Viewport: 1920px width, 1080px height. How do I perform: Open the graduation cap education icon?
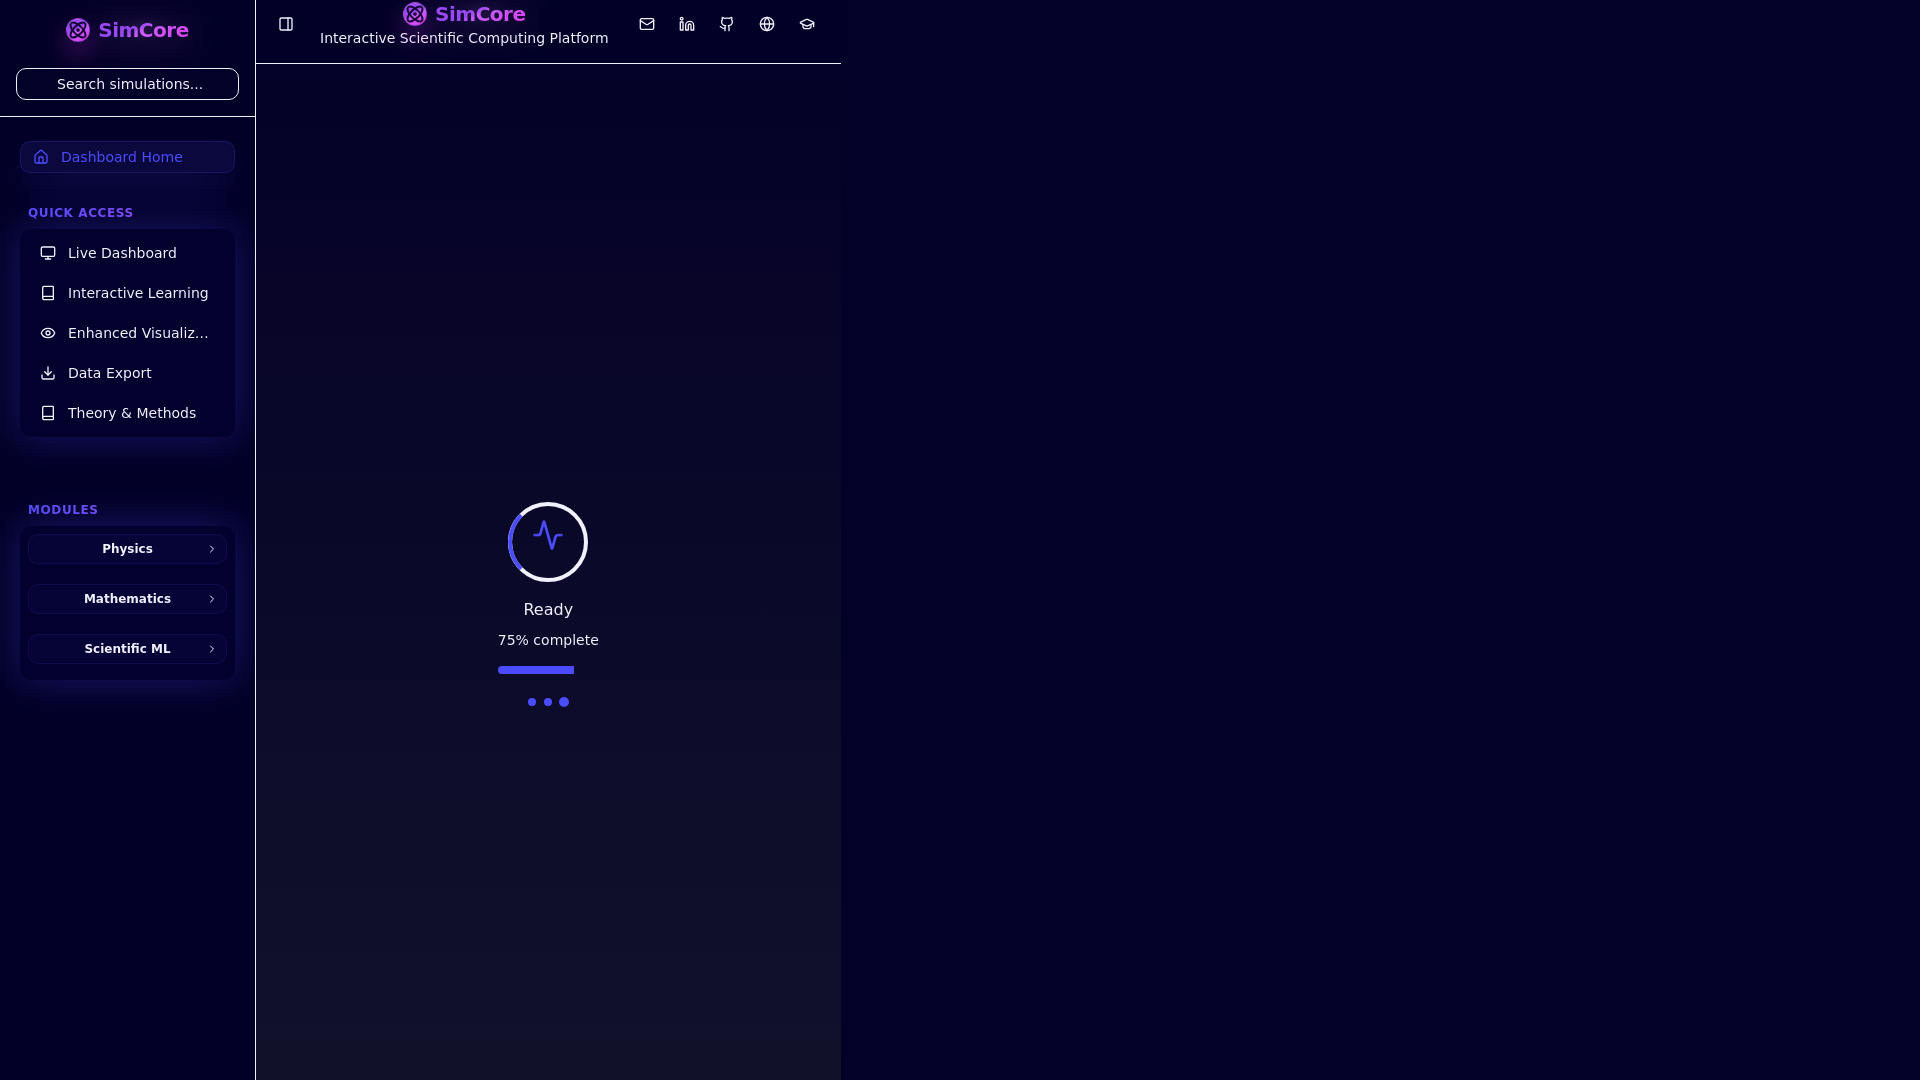(x=807, y=24)
